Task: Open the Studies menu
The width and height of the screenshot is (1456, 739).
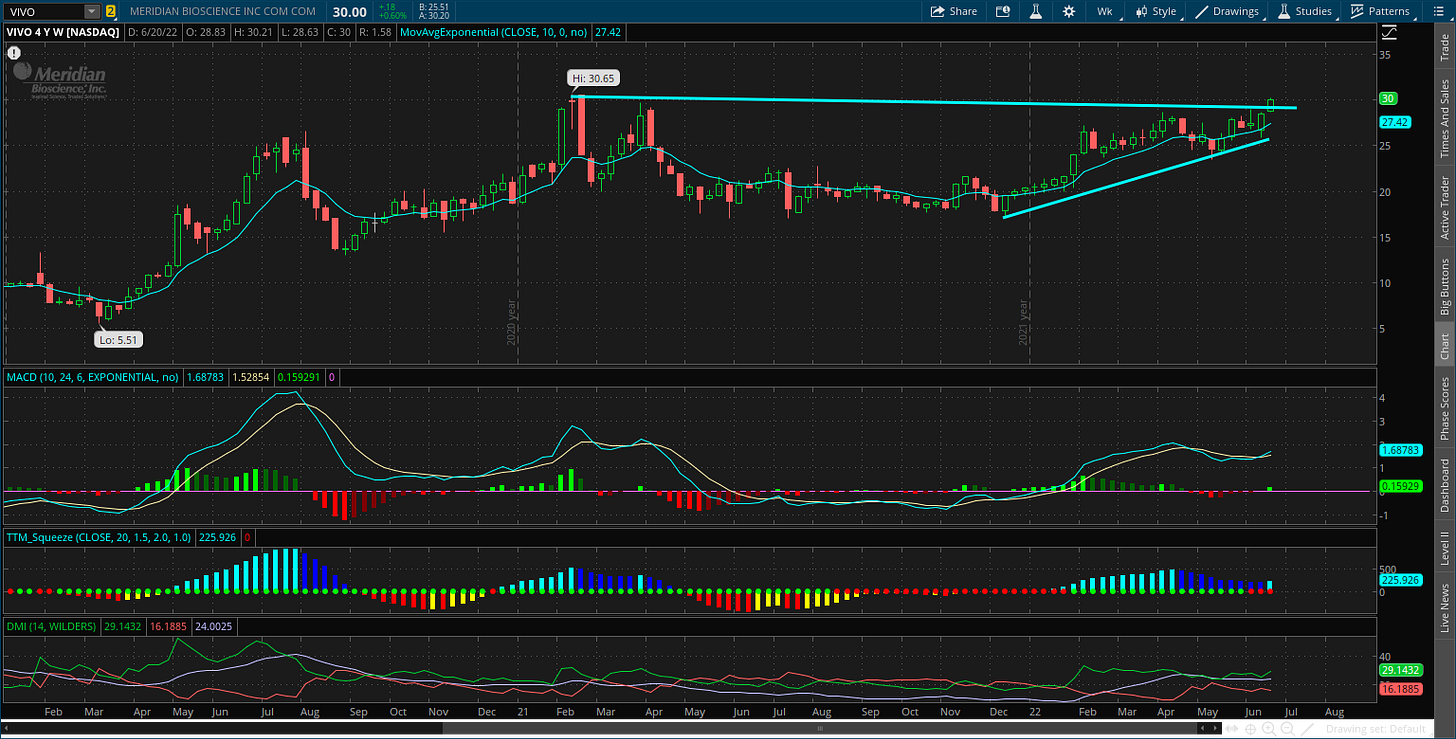Action: [1305, 11]
